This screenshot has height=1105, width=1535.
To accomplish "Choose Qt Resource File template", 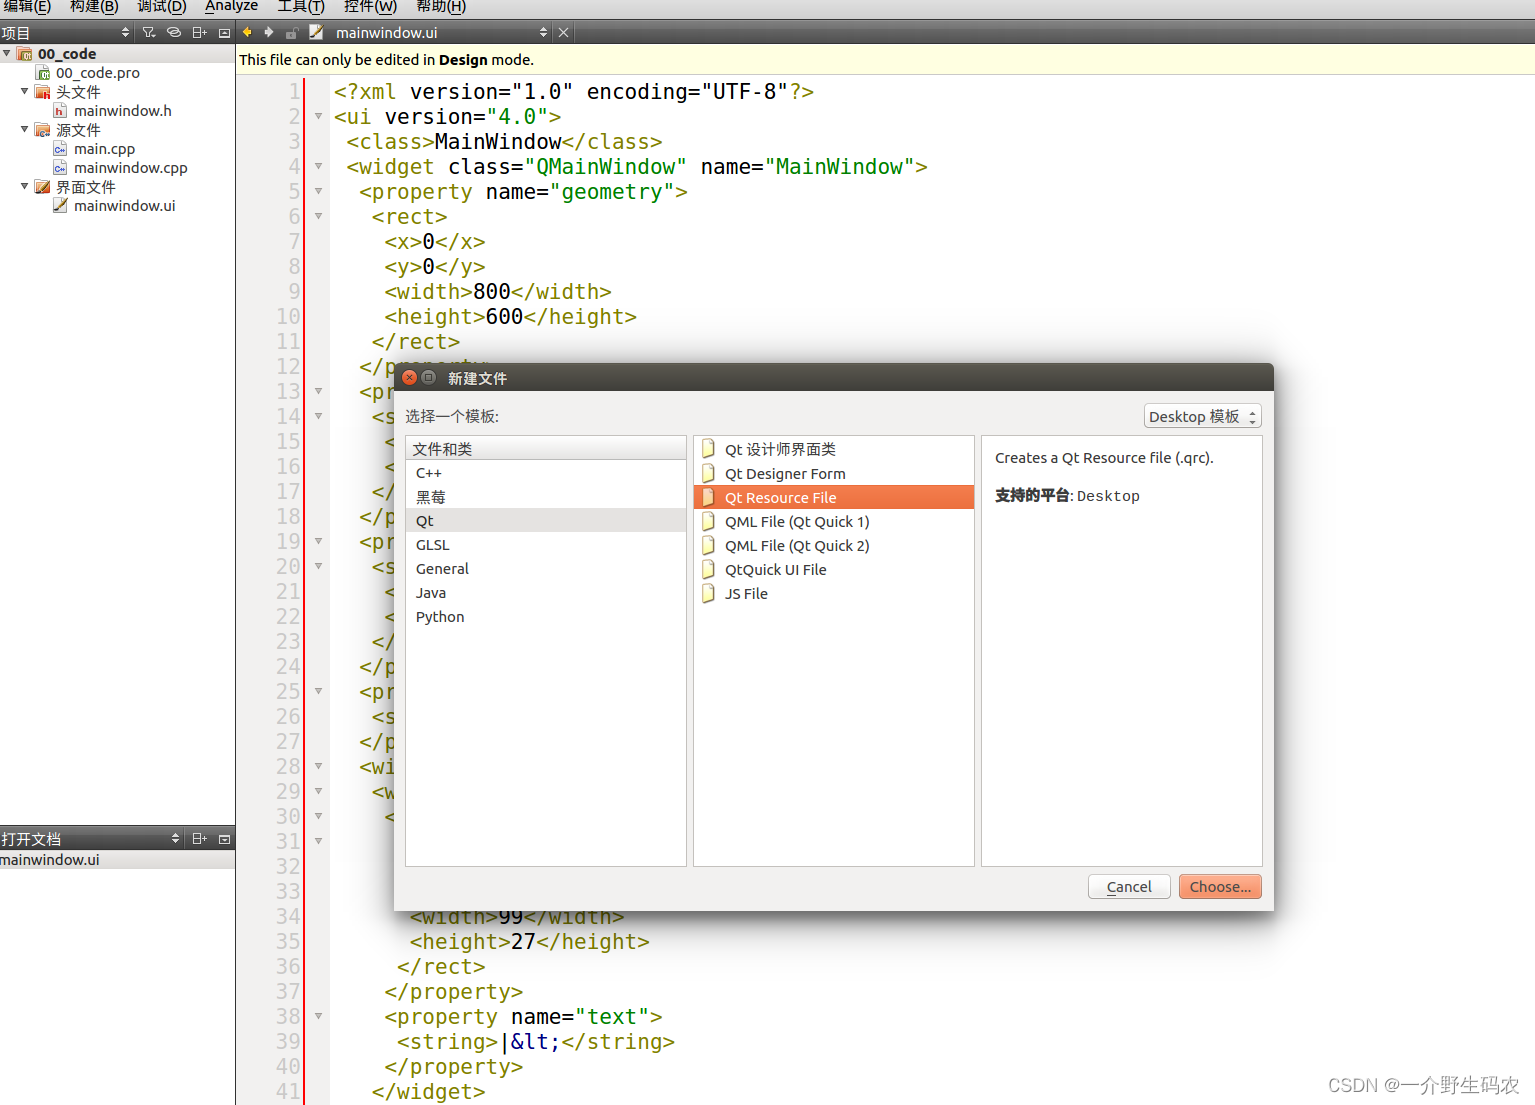I will click(833, 497).
